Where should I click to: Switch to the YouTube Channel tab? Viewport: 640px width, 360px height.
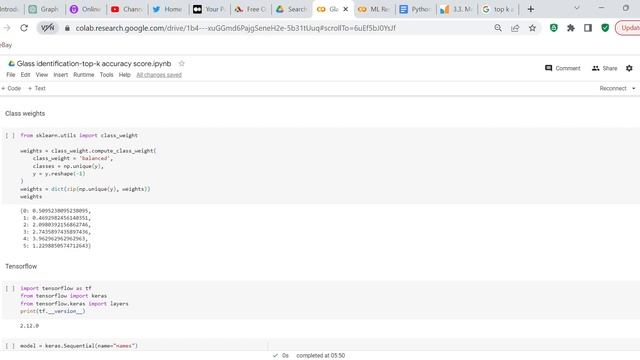(x=127, y=9)
